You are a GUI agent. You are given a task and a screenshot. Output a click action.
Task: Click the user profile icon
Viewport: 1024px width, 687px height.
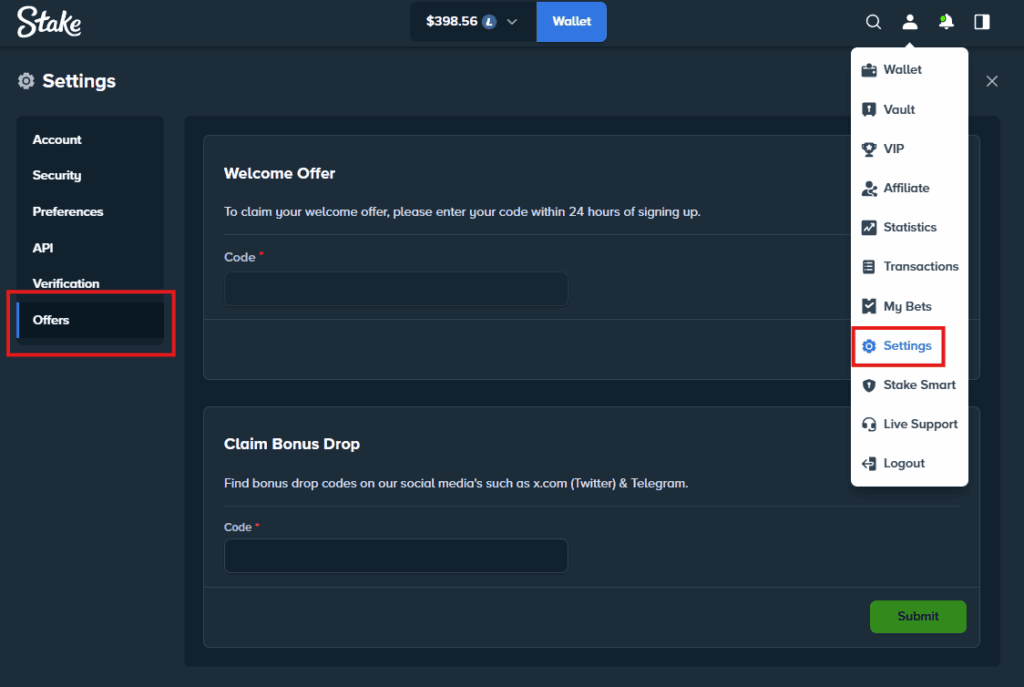click(909, 22)
